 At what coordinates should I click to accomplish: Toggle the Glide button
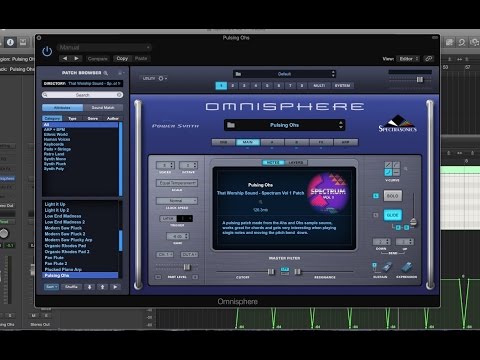[x=393, y=215]
